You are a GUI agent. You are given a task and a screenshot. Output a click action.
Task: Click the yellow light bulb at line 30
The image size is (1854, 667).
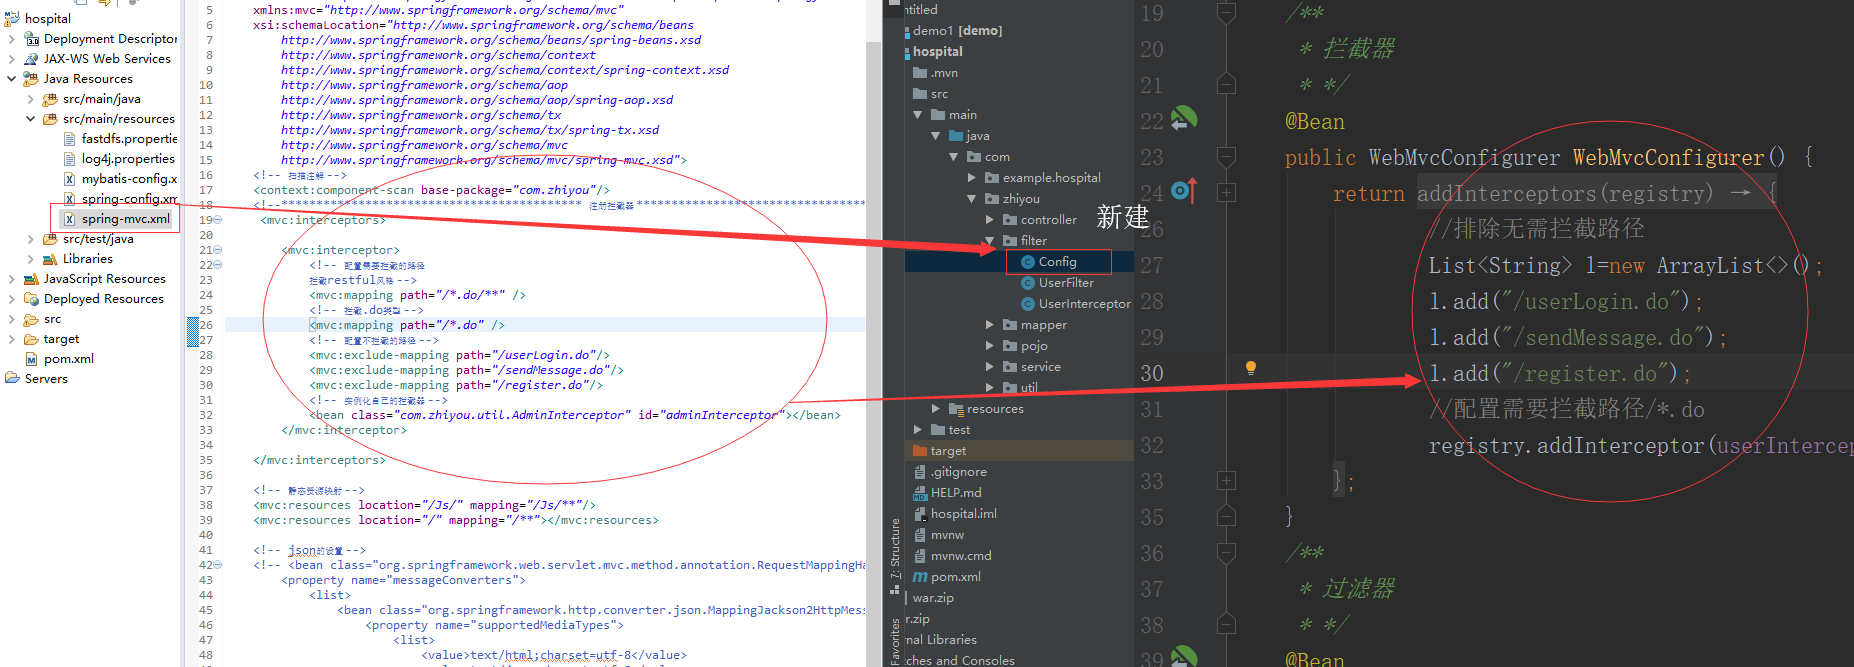point(1250,368)
